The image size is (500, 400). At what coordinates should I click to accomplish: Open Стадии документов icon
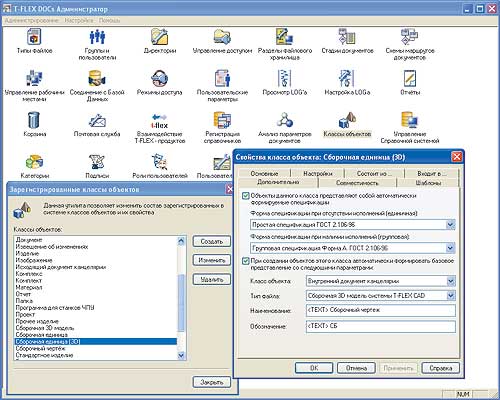pos(347,36)
